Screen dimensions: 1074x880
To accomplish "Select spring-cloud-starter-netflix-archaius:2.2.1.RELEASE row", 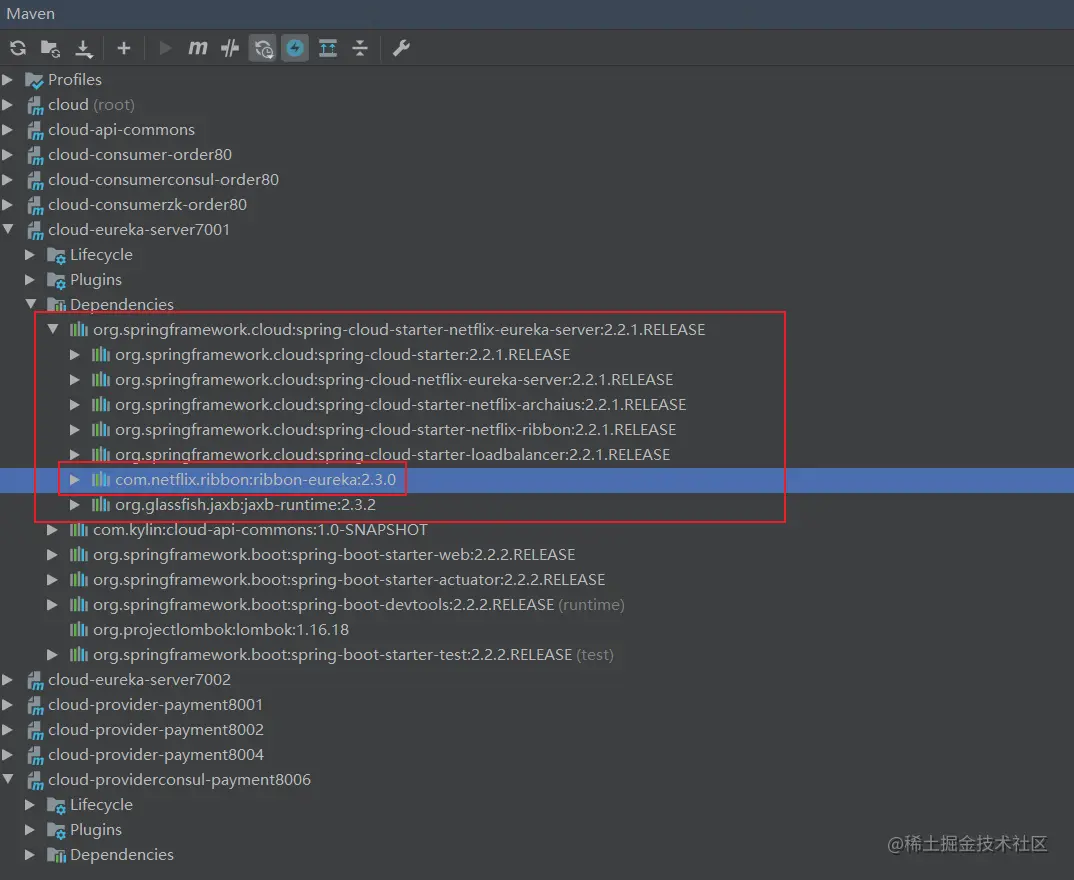I will pos(400,405).
